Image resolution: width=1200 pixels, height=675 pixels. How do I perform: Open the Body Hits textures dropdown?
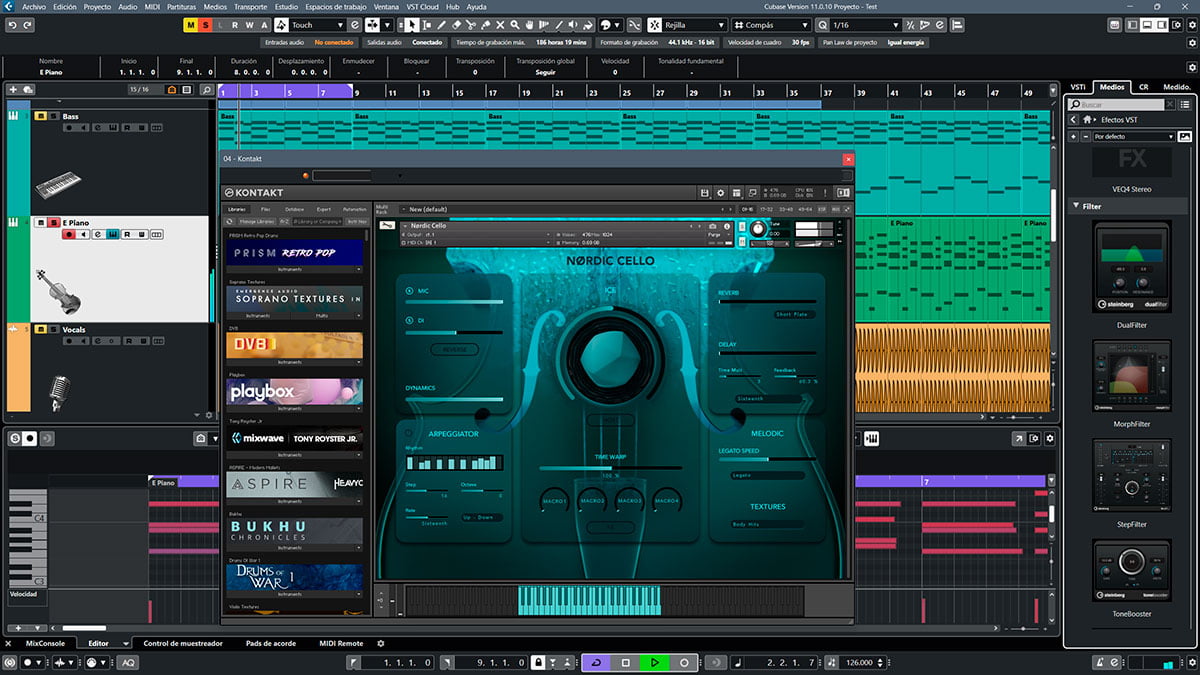pyautogui.click(x=768, y=524)
